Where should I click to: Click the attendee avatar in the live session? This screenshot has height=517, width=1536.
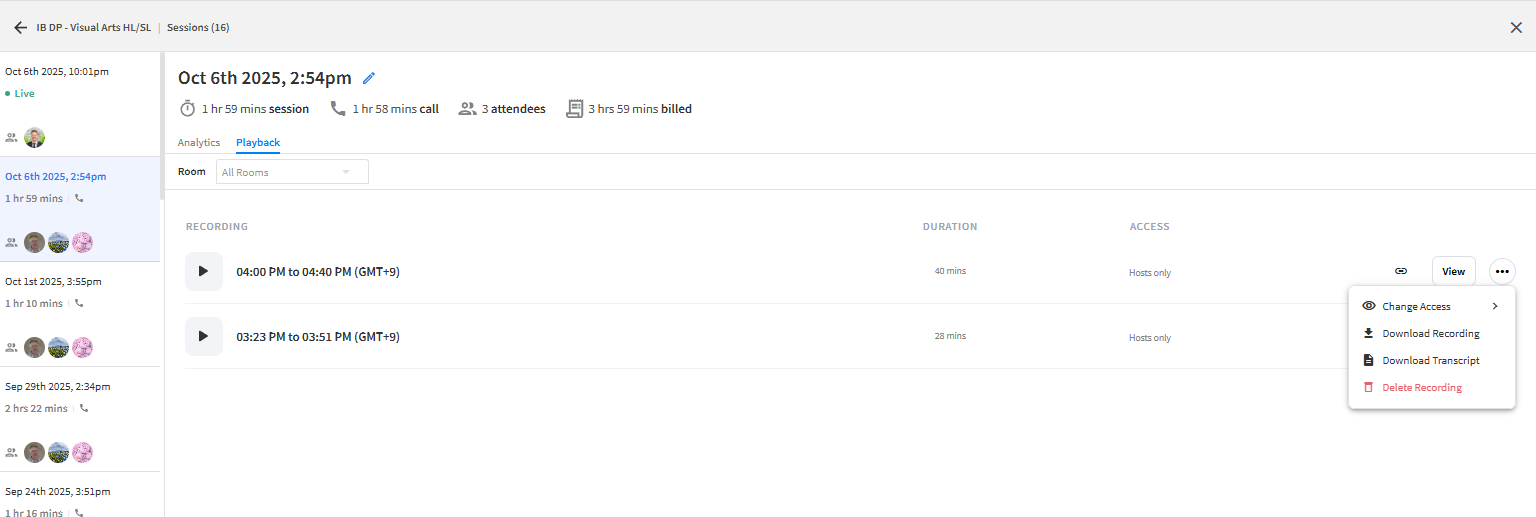tap(35, 138)
